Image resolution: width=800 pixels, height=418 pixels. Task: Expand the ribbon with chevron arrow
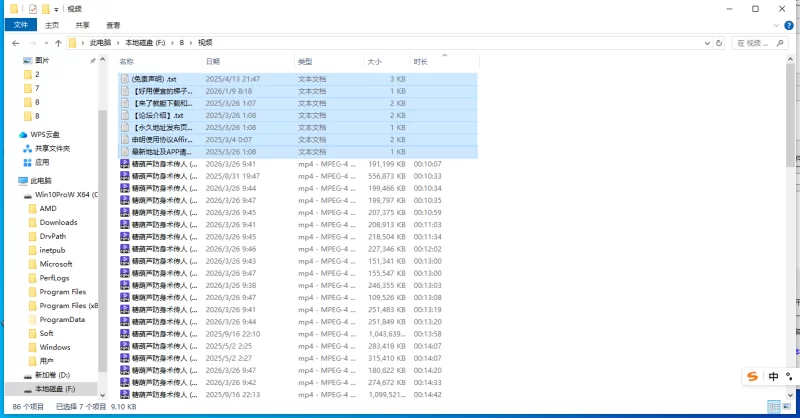point(776,25)
